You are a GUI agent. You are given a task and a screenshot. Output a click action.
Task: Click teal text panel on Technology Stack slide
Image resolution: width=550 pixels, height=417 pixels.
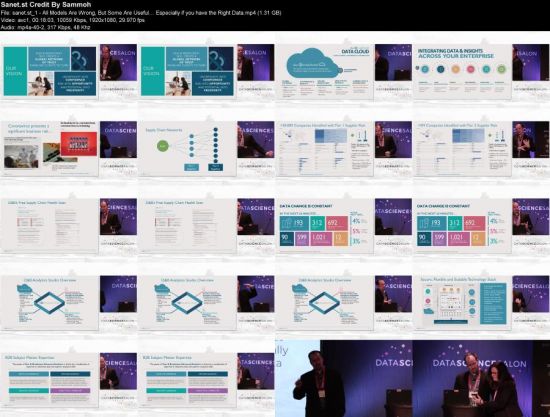pyautogui.click(x=493, y=303)
